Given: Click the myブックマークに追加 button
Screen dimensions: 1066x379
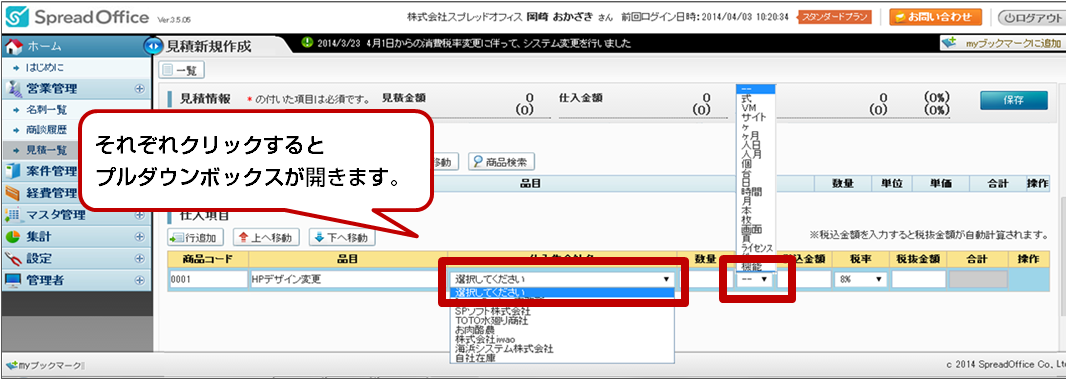Looking at the screenshot, I should click(x=1003, y=43).
